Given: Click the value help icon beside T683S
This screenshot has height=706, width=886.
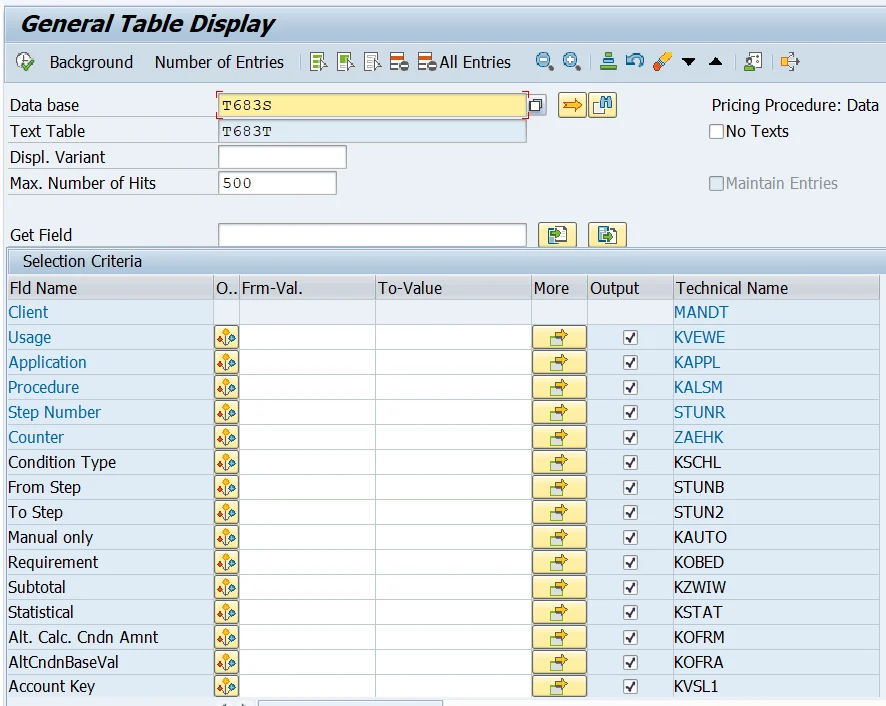Looking at the screenshot, I should coord(536,105).
